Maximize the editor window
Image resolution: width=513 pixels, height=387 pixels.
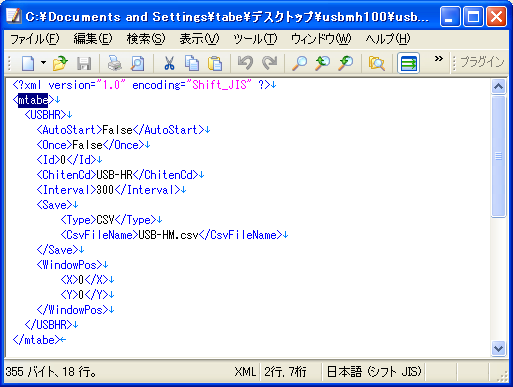pyautogui.click(x=473, y=16)
